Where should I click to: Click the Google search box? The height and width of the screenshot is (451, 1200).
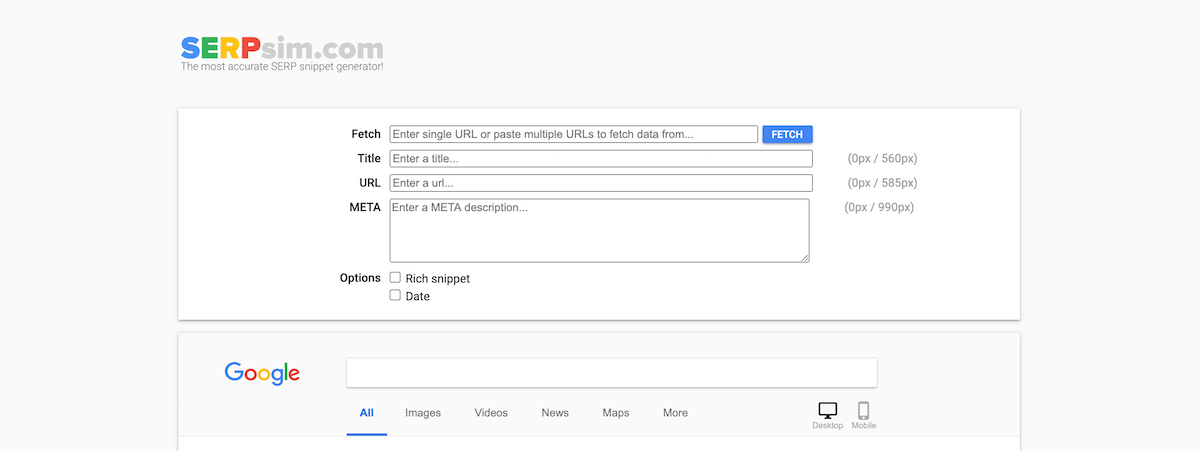[x=611, y=373]
